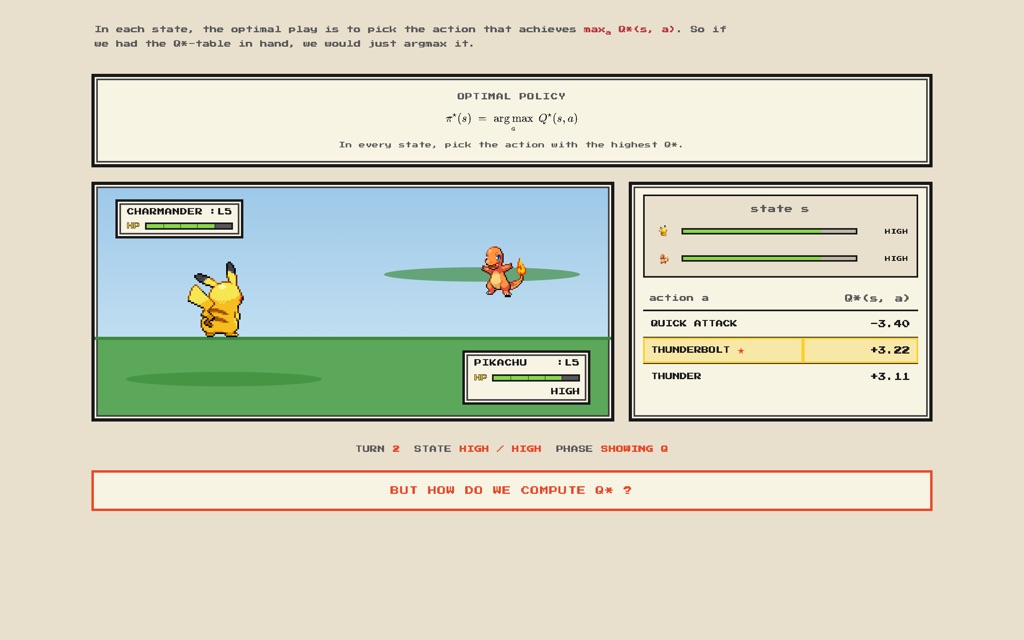Select the QUICK ATTACK action row
Image resolution: width=1024 pixels, height=640 pixels.
point(780,323)
